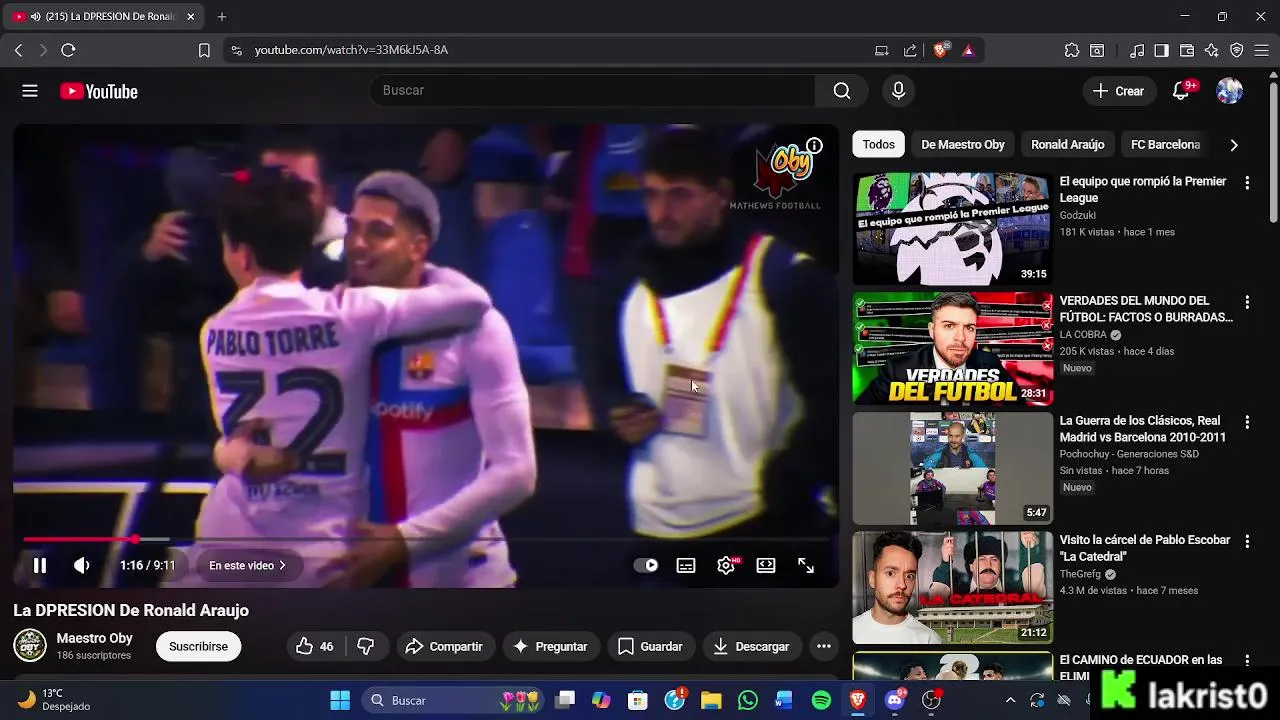Reload the page in the browser

tap(68, 50)
